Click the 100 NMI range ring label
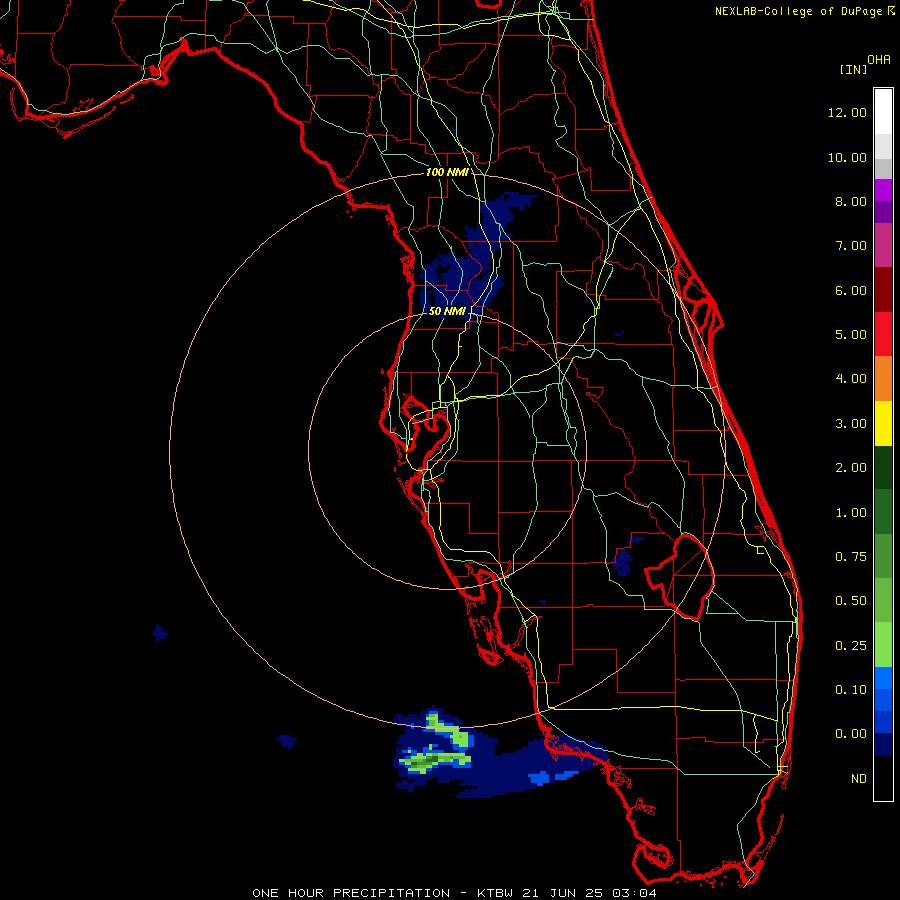Viewport: 900px width, 900px height. (447, 172)
